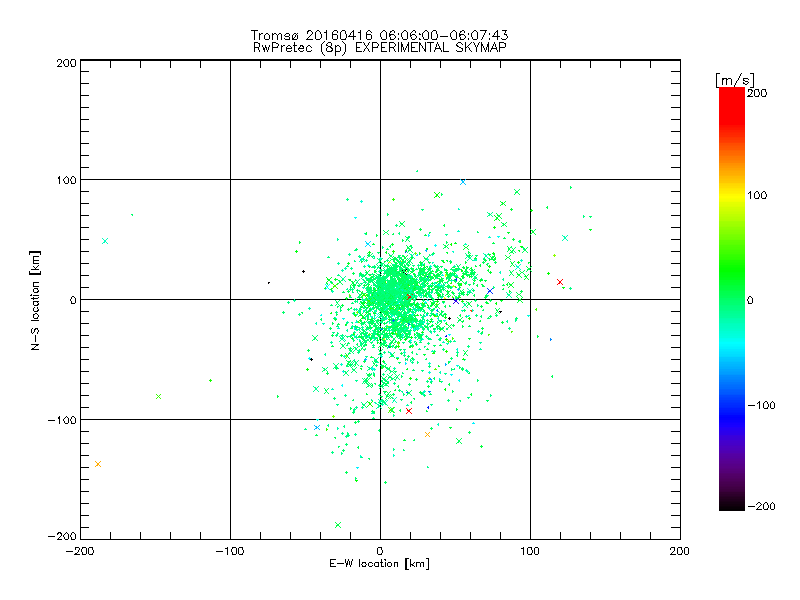Click the "[m/s]" colorbar unit label

[735, 80]
